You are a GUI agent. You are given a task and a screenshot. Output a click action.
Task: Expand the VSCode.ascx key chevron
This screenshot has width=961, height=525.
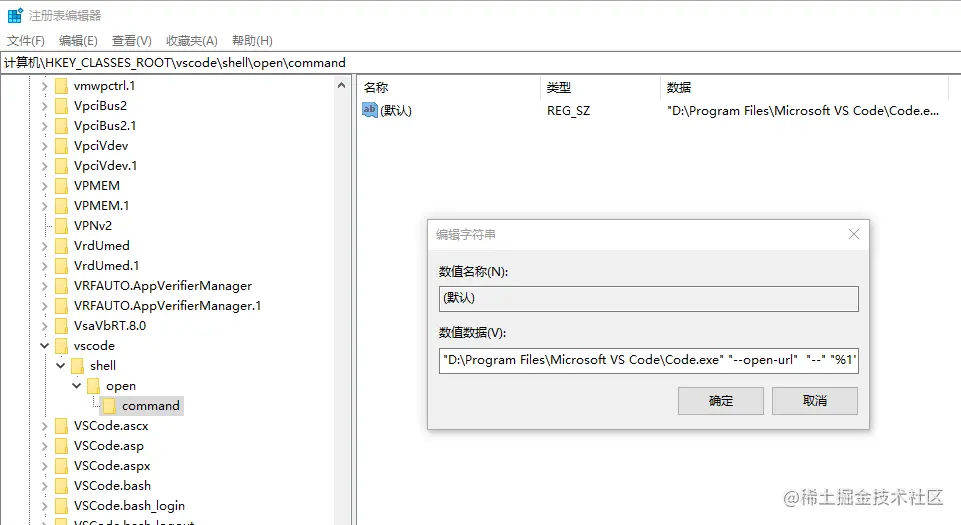point(44,426)
